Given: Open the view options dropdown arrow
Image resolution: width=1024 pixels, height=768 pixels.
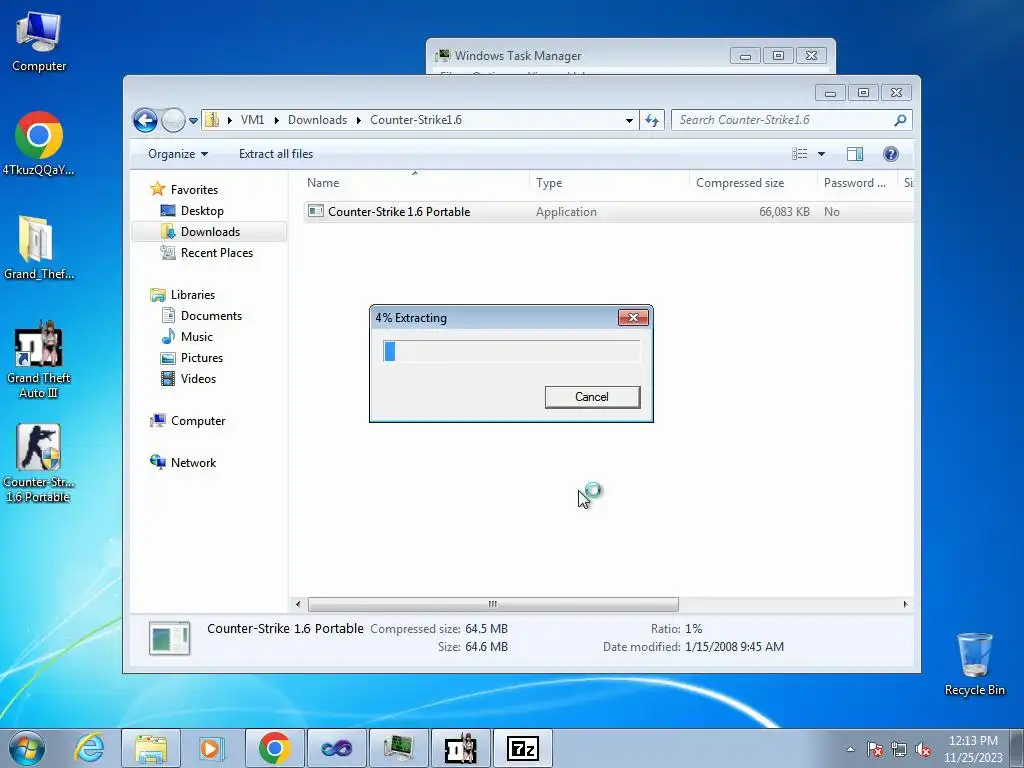Looking at the screenshot, I should tap(822, 154).
